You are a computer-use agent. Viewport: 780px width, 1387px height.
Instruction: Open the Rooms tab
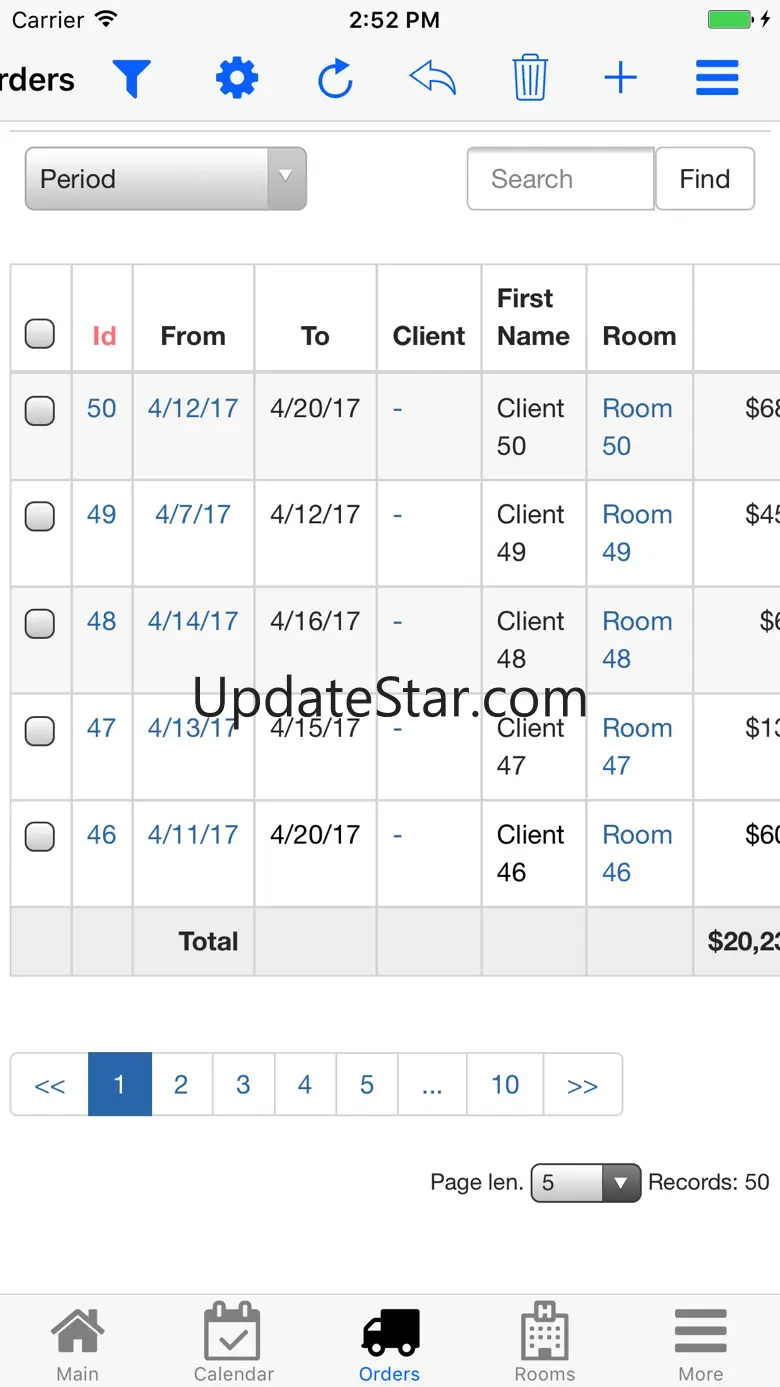click(545, 1342)
